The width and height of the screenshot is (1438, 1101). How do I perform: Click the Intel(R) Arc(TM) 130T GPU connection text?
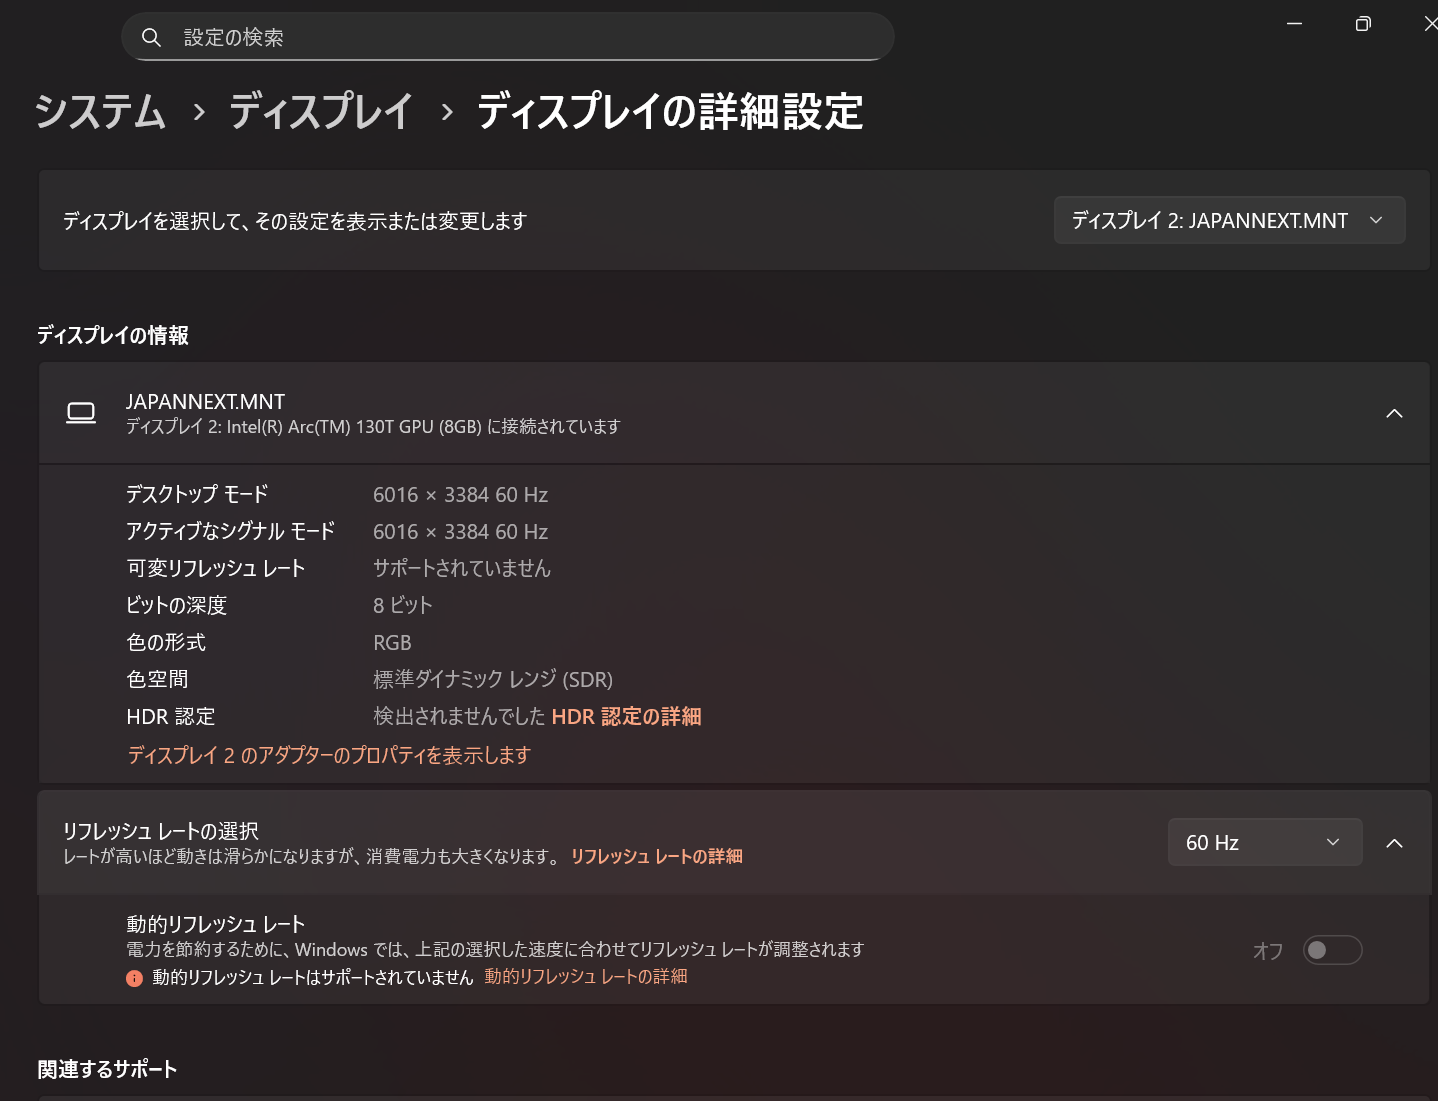click(x=373, y=427)
